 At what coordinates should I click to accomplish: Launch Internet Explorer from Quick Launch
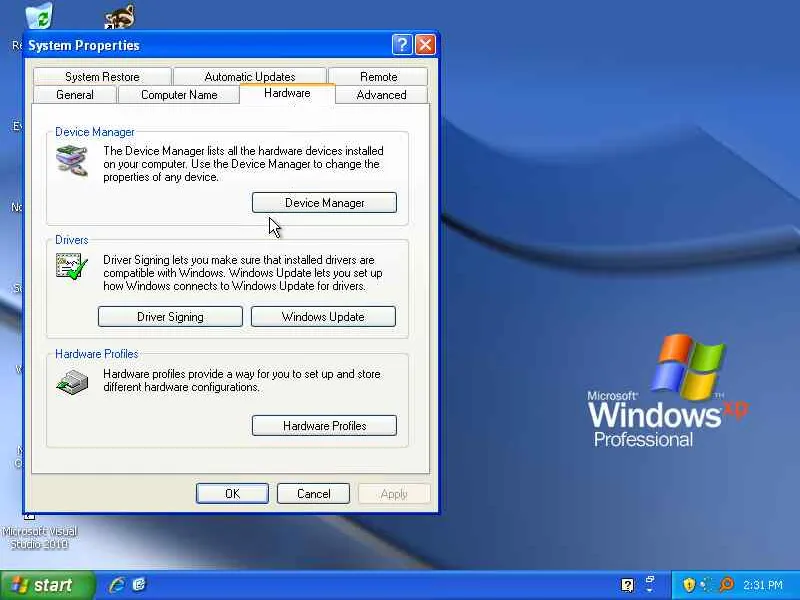click(116, 585)
